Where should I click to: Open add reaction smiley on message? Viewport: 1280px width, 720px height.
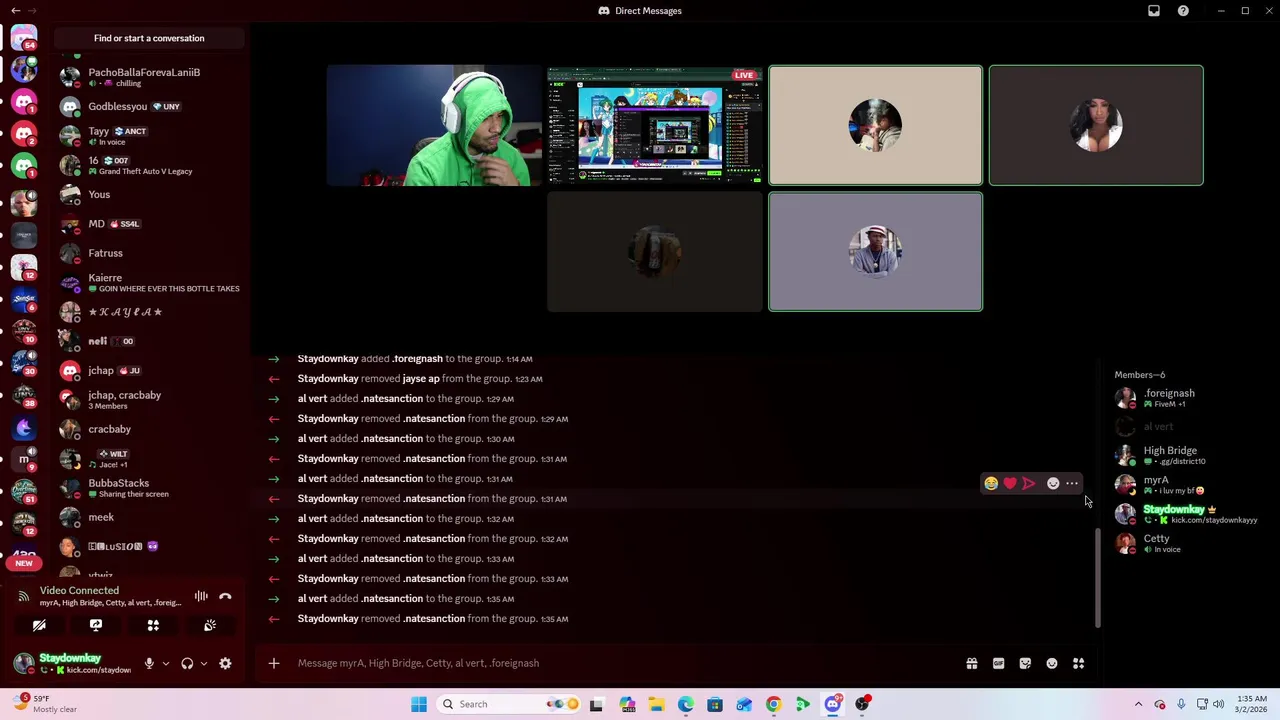pos(1053,484)
